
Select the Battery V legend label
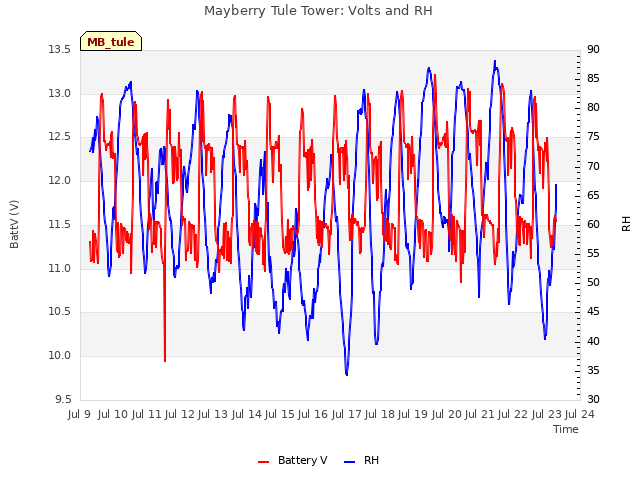[x=302, y=460]
